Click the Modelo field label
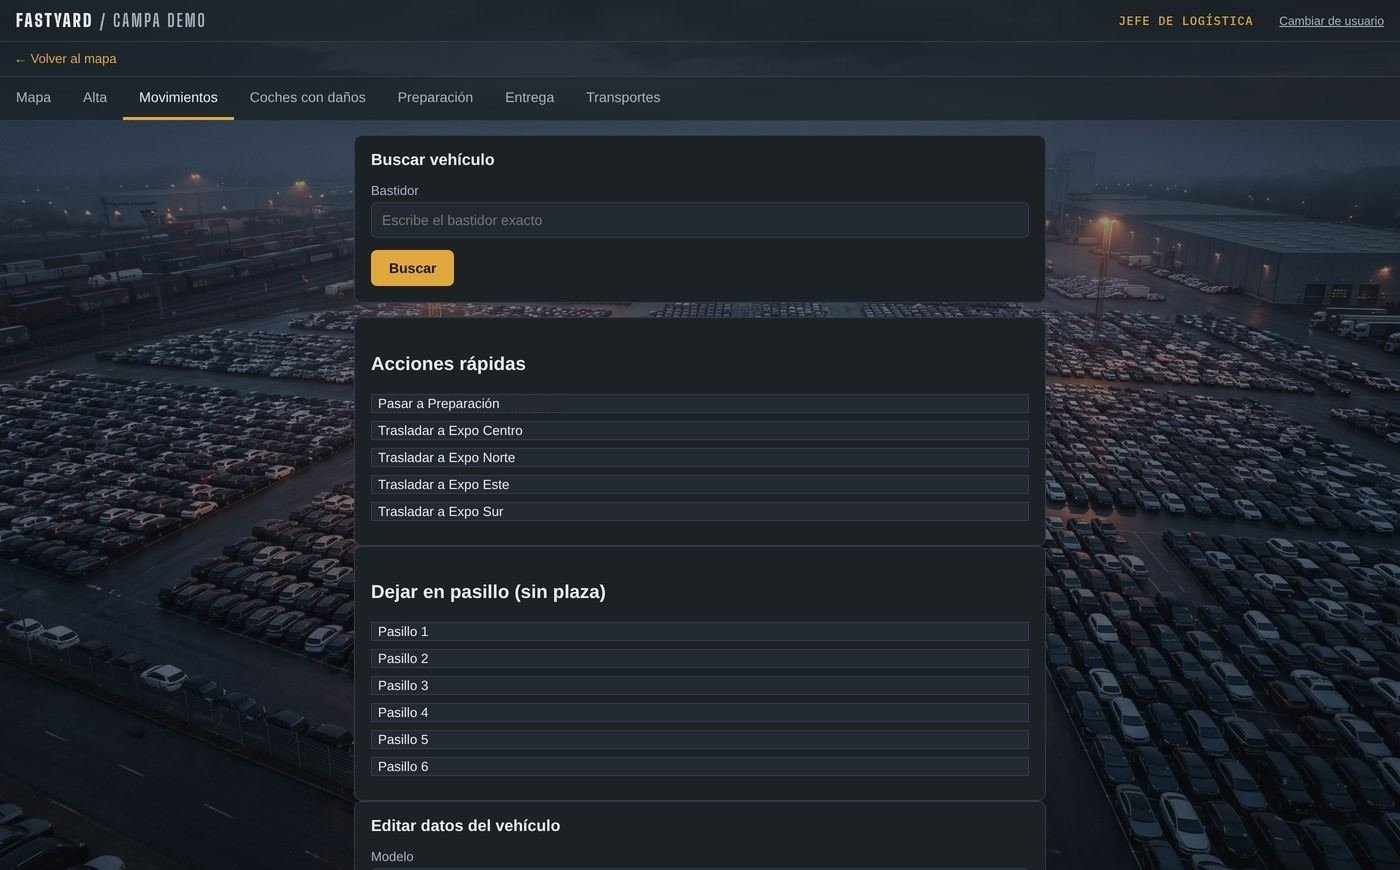The image size is (1400, 870). click(x=392, y=857)
